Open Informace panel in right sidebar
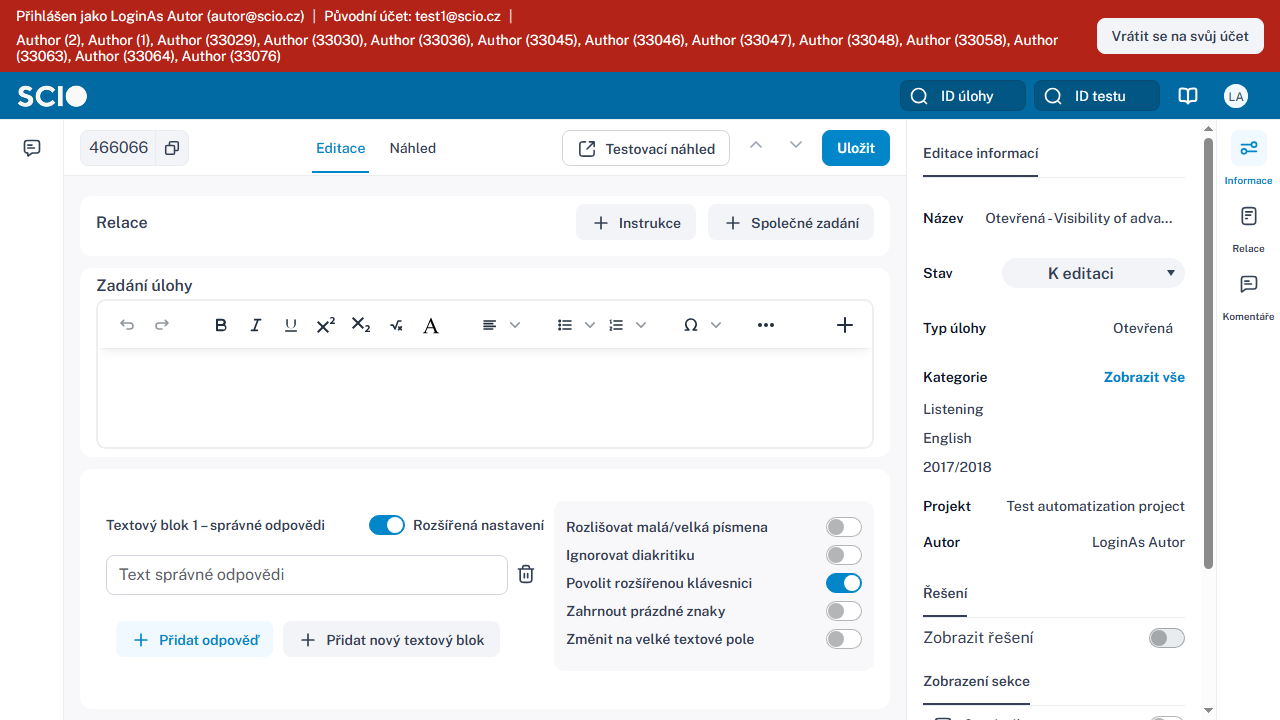1280x720 pixels. pos(1248,158)
